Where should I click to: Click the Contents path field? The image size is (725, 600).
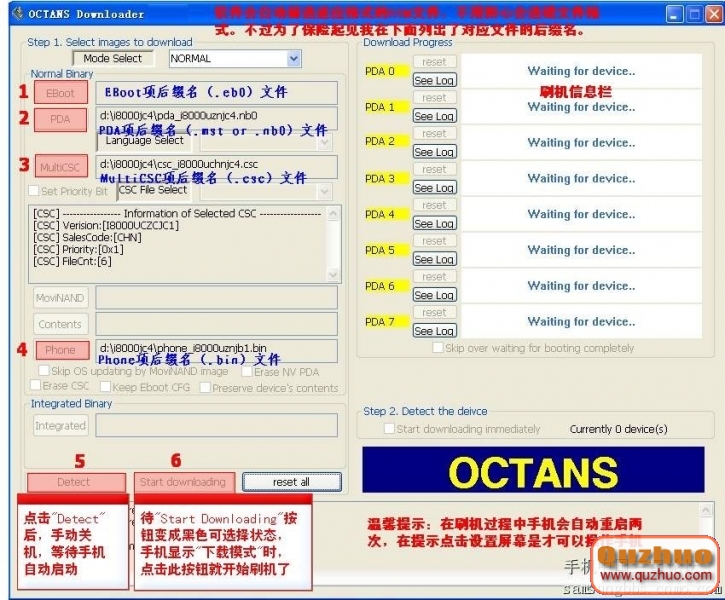point(216,324)
